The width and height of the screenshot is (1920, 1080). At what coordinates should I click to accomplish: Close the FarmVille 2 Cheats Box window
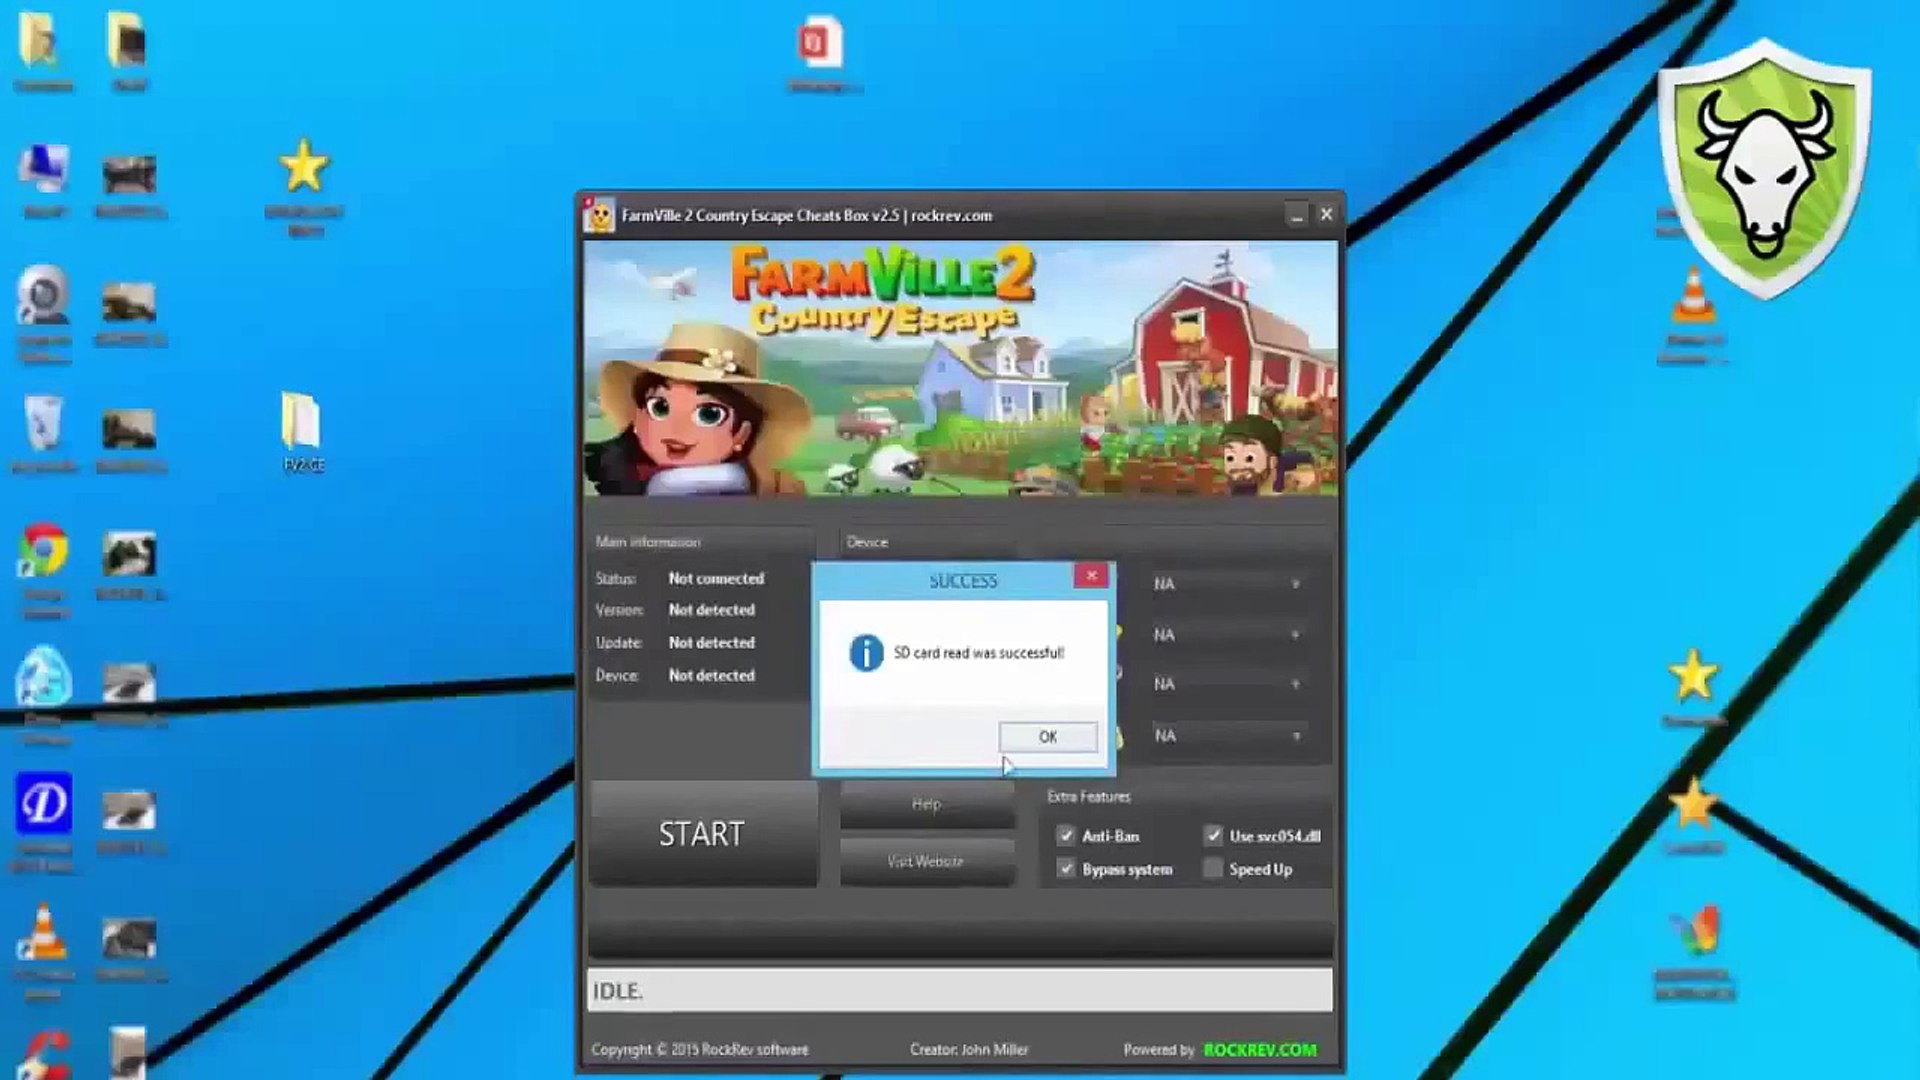click(1326, 215)
